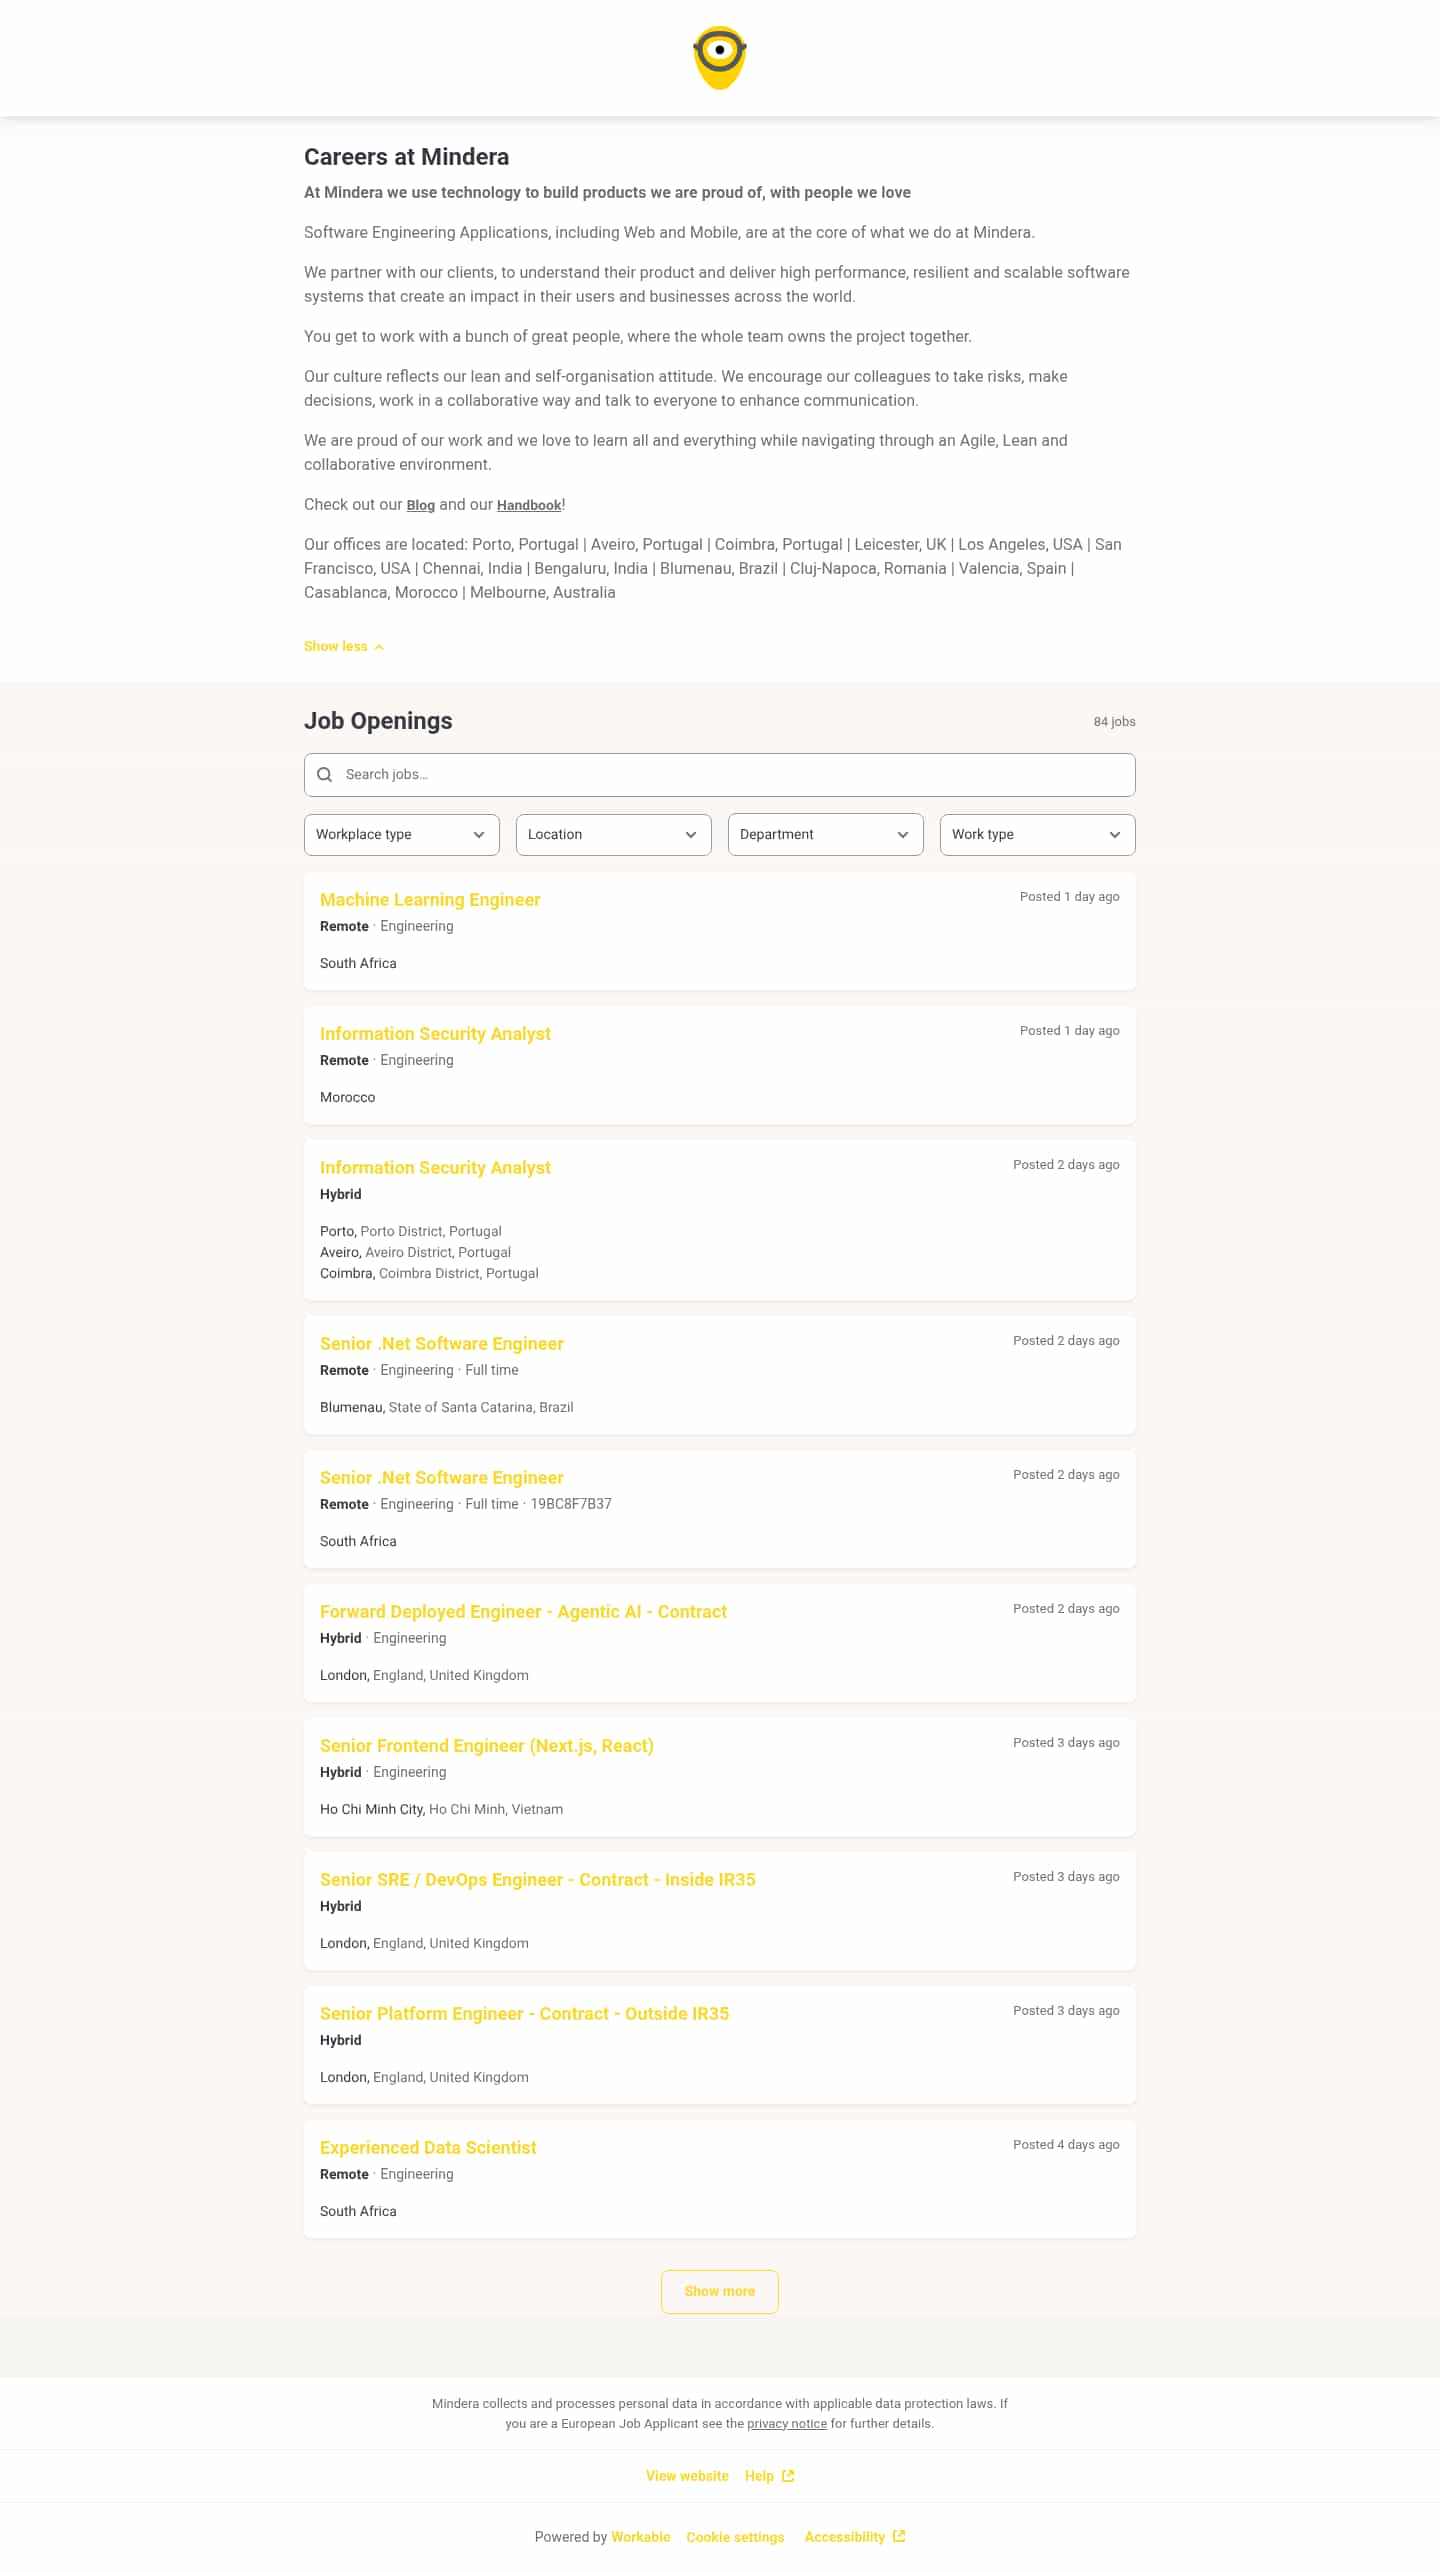
Task: Click the Mindera minion logo
Action: 719,58
